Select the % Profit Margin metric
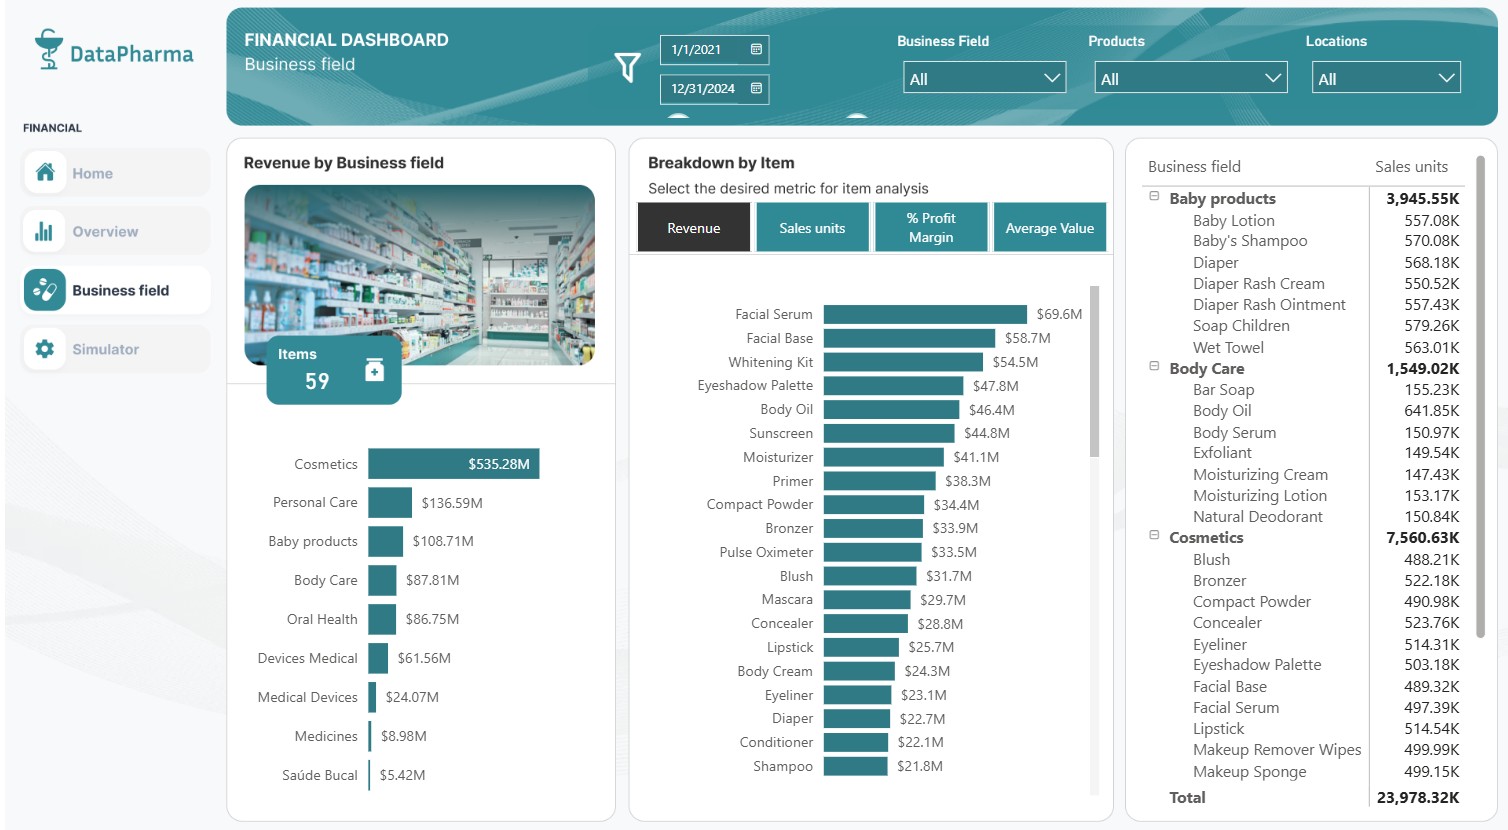1508x830 pixels. (x=930, y=228)
